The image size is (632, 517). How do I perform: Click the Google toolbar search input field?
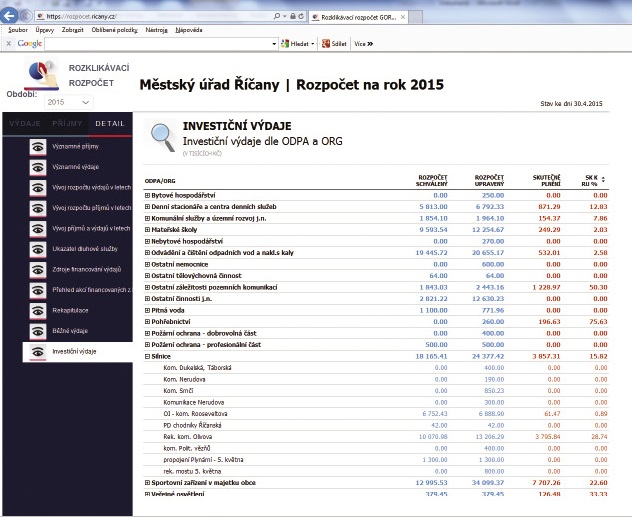pyautogui.click(x=158, y=44)
